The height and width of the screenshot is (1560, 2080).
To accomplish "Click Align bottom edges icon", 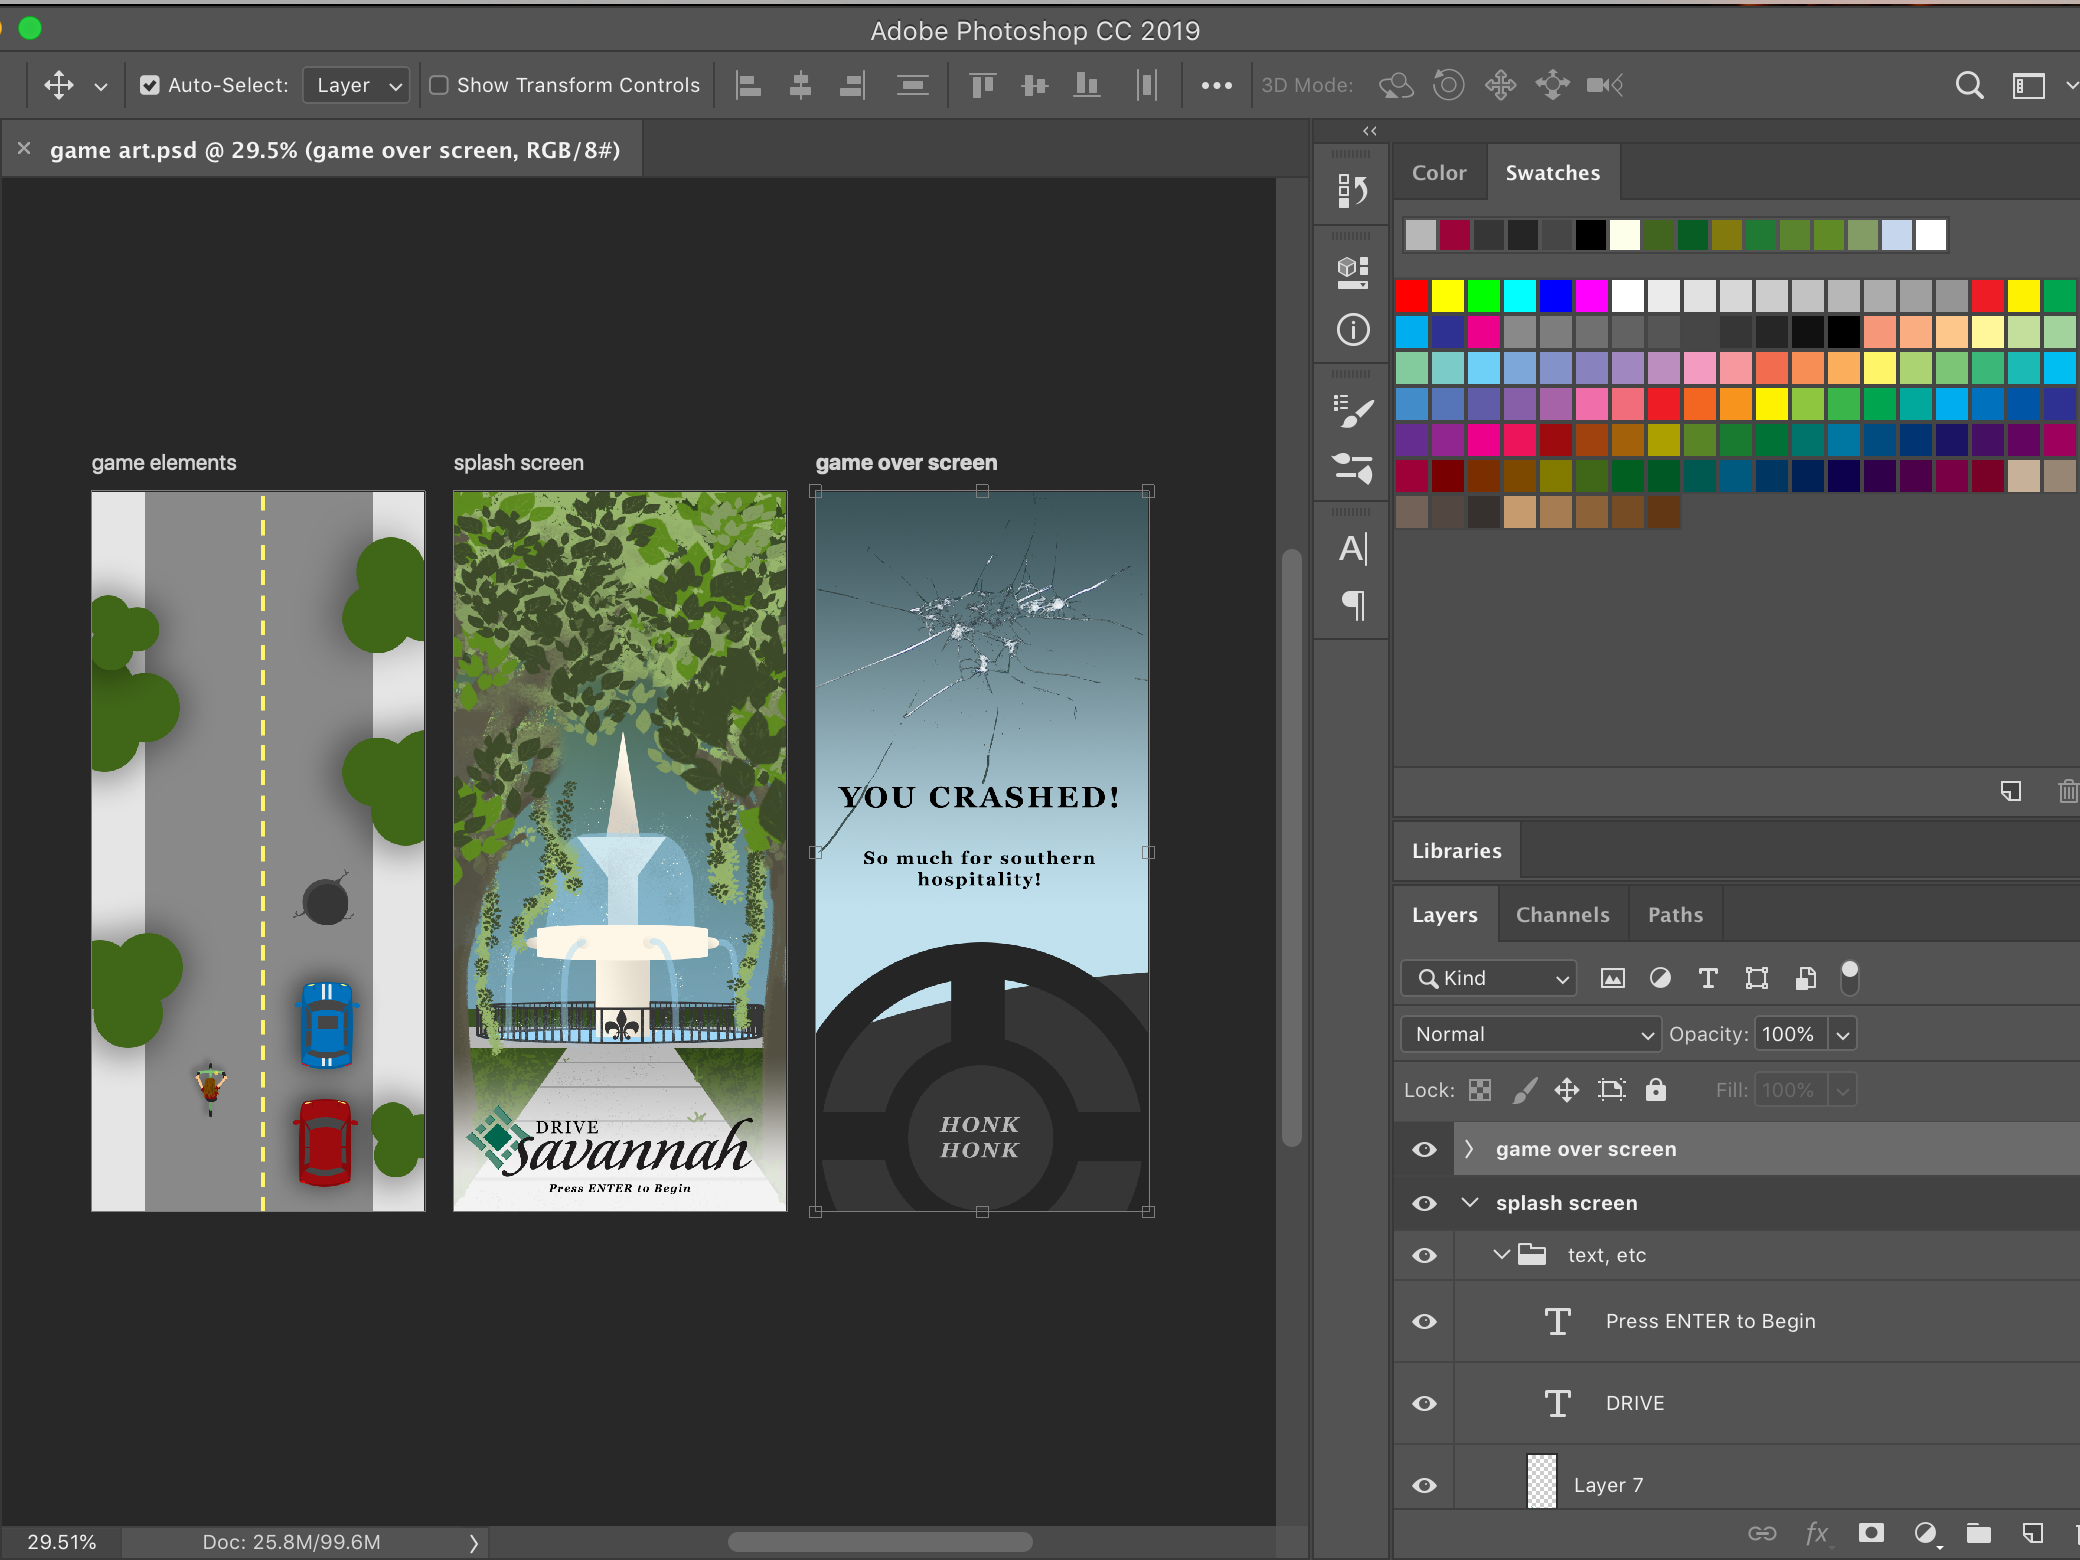I will coord(1087,85).
